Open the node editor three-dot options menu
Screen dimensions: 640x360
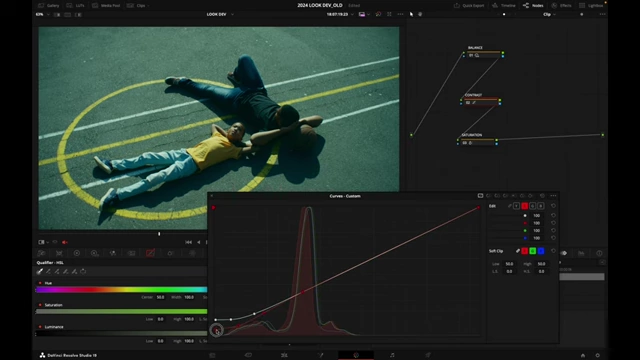pyautogui.click(x=602, y=14)
